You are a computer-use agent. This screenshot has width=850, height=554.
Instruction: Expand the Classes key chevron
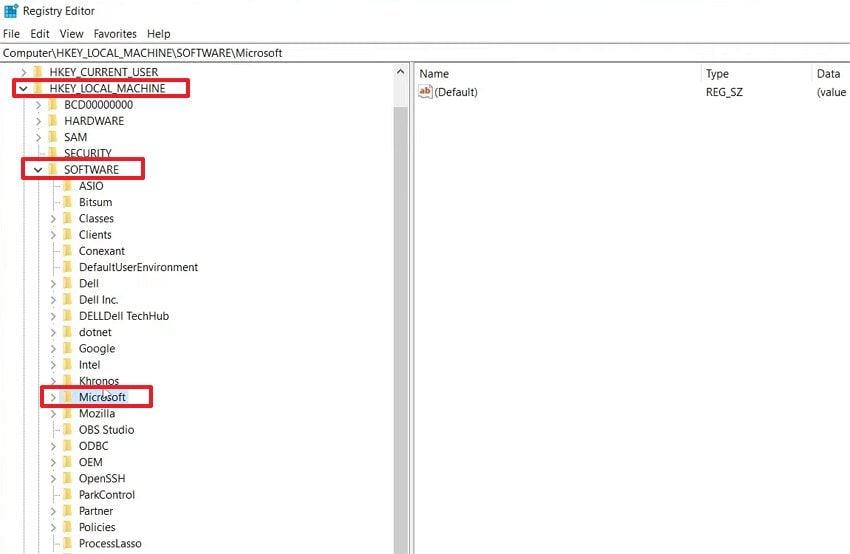(x=53, y=218)
